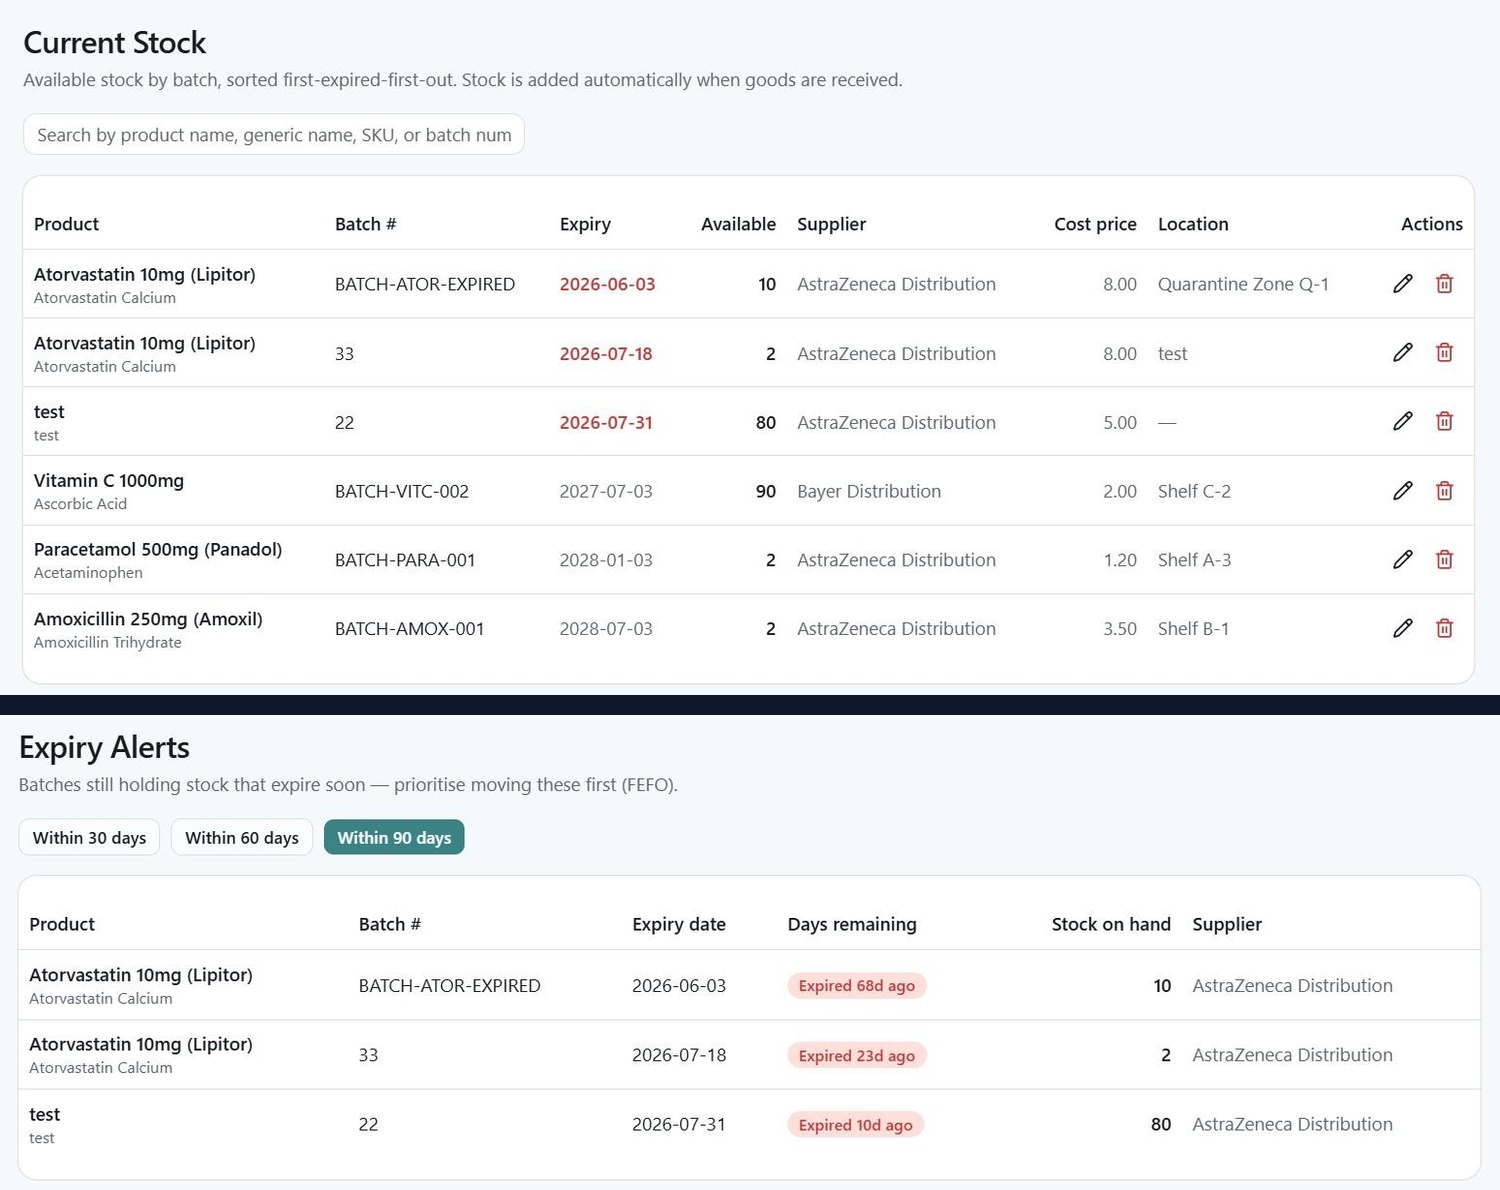Edit the Paracetamol 500mg batch
1500x1190 pixels.
click(1403, 560)
